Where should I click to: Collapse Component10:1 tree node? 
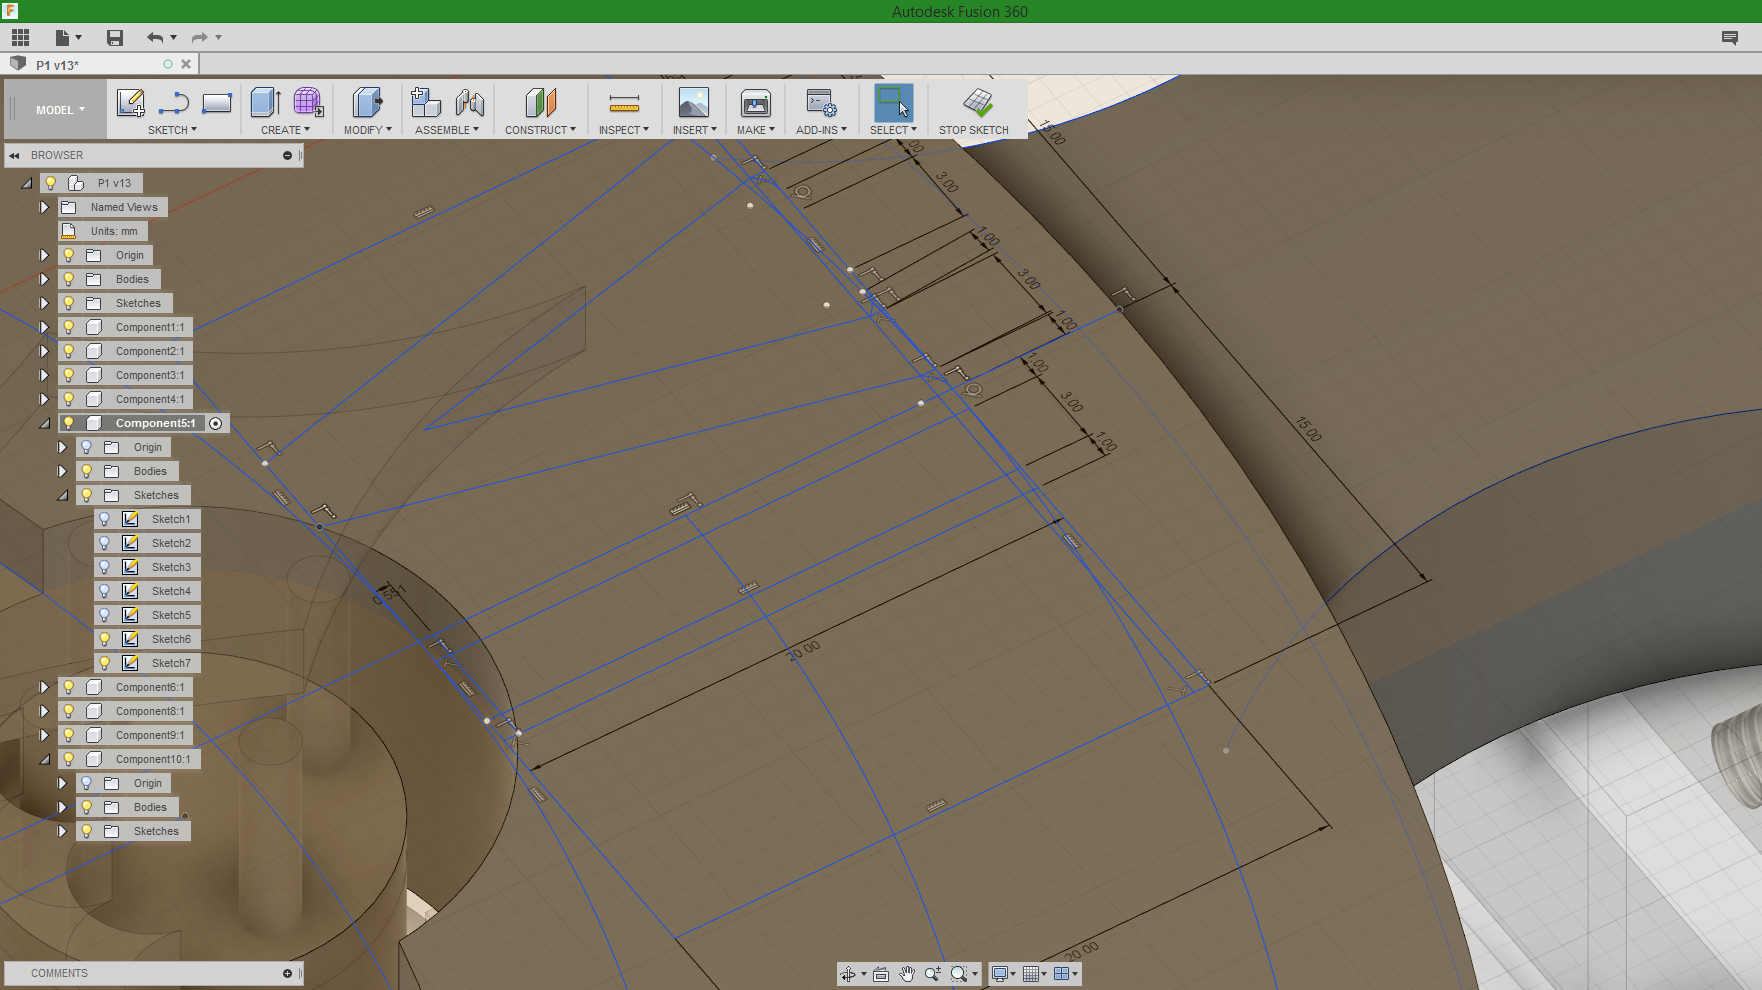click(44, 759)
